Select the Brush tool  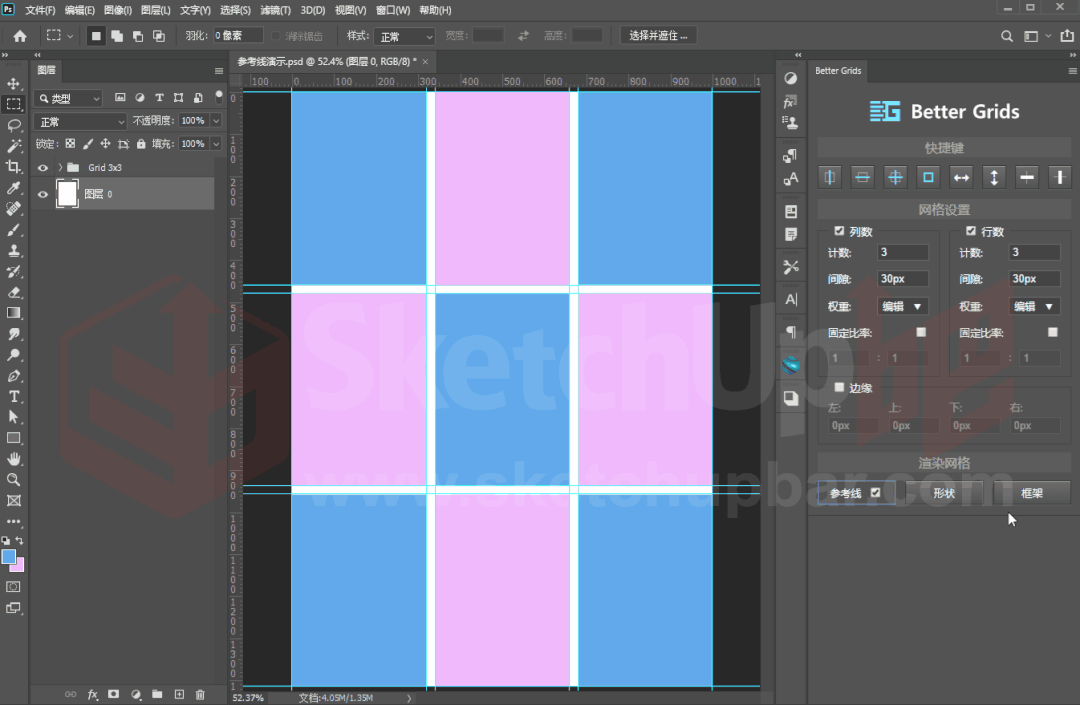[x=13, y=230]
